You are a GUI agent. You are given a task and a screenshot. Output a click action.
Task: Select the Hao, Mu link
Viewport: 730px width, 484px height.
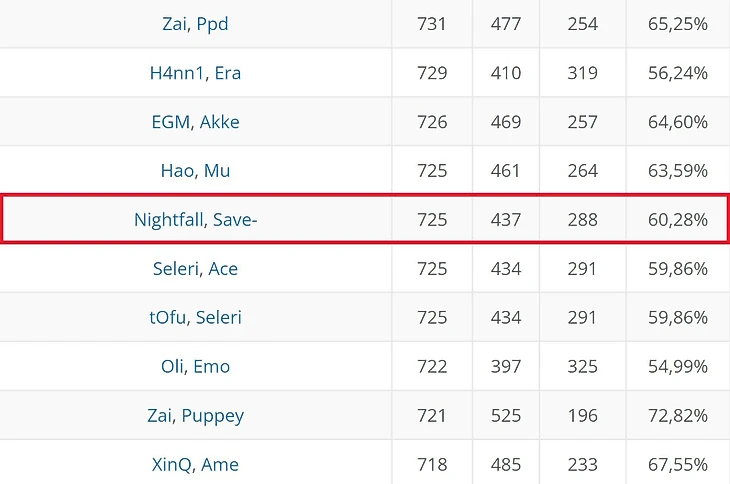(195, 171)
